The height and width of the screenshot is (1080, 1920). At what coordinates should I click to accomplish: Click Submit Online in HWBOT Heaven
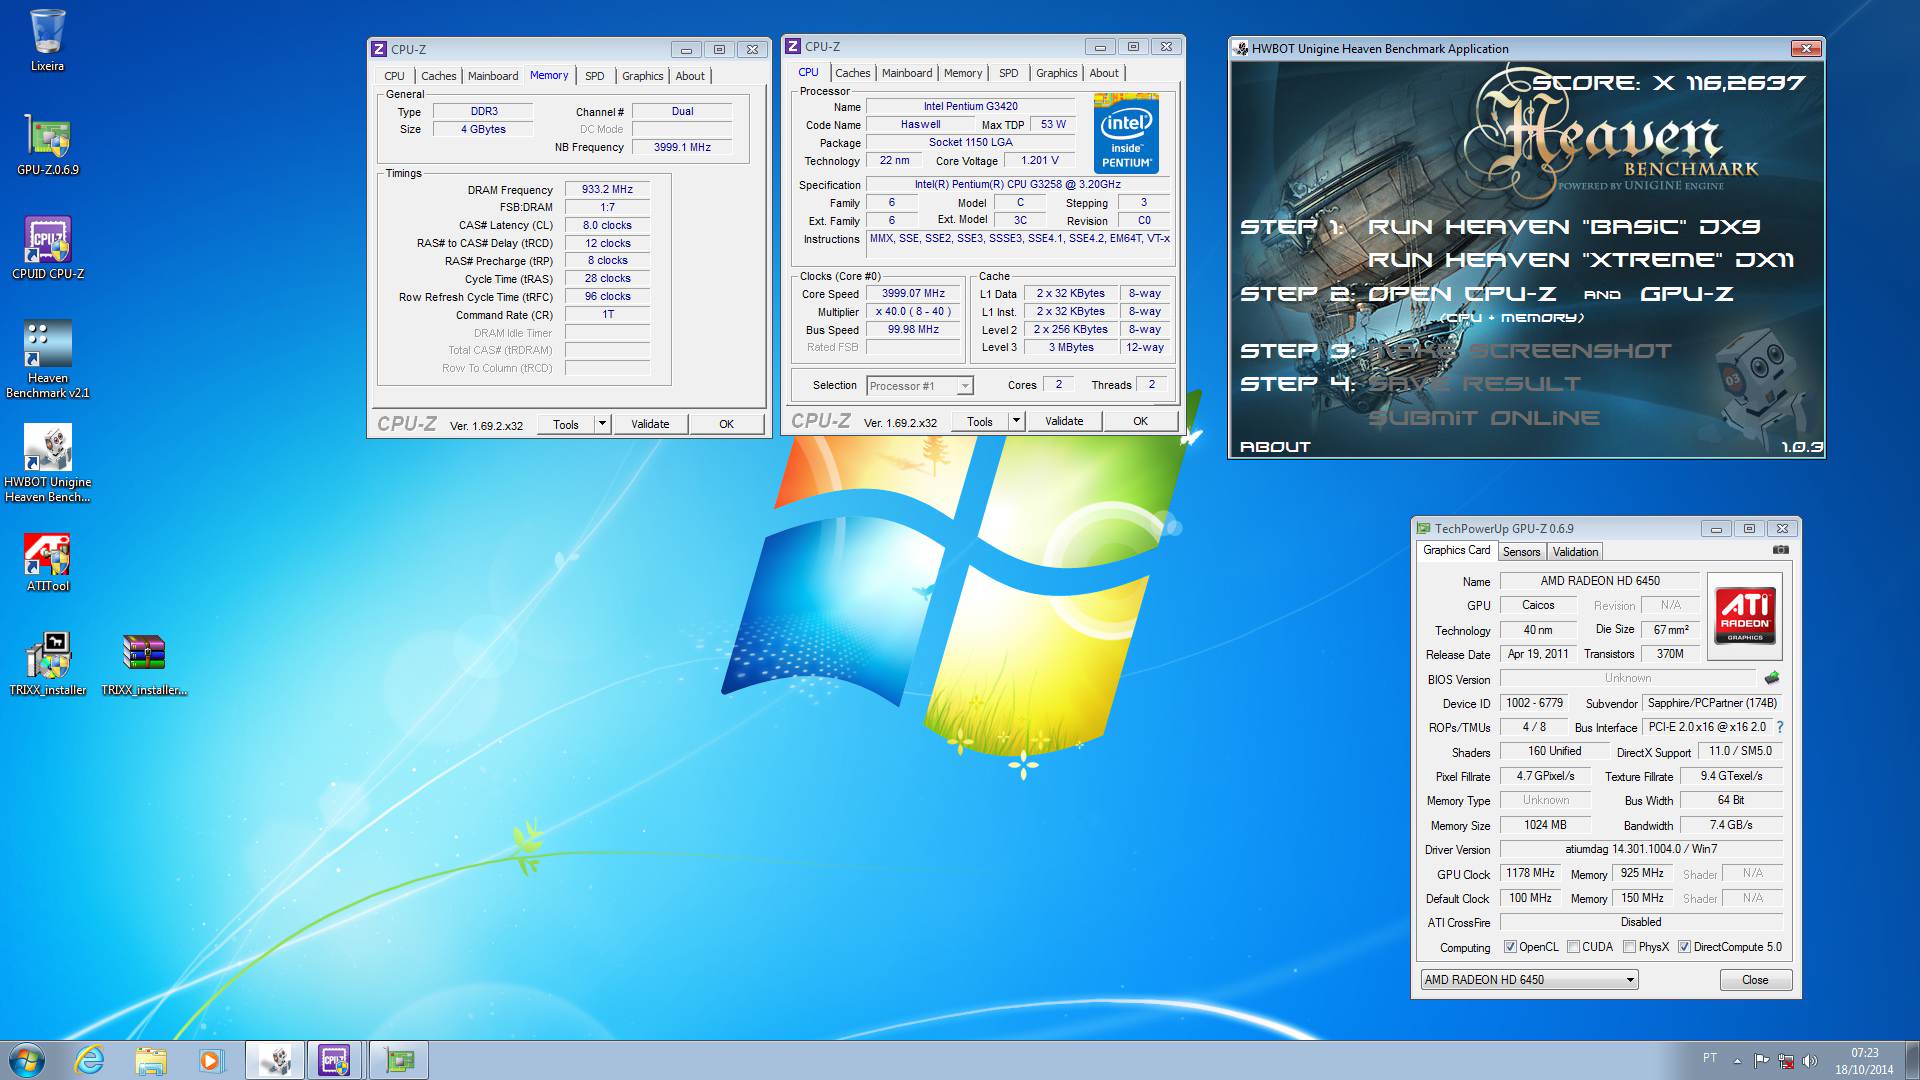(1484, 418)
